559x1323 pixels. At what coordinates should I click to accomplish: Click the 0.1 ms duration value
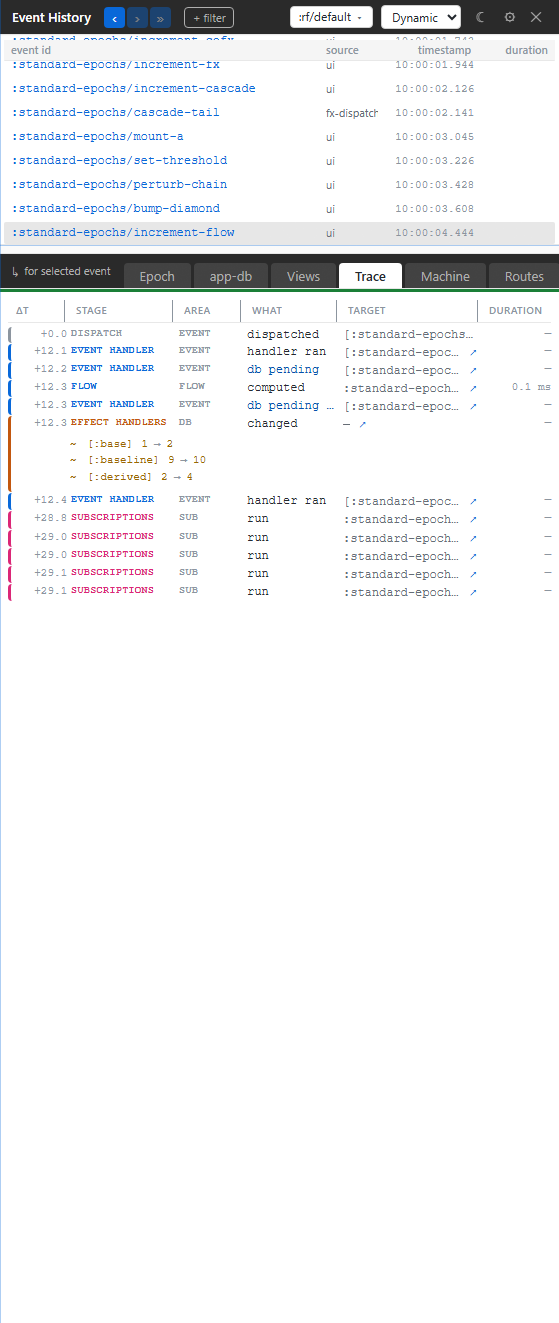(x=531, y=388)
